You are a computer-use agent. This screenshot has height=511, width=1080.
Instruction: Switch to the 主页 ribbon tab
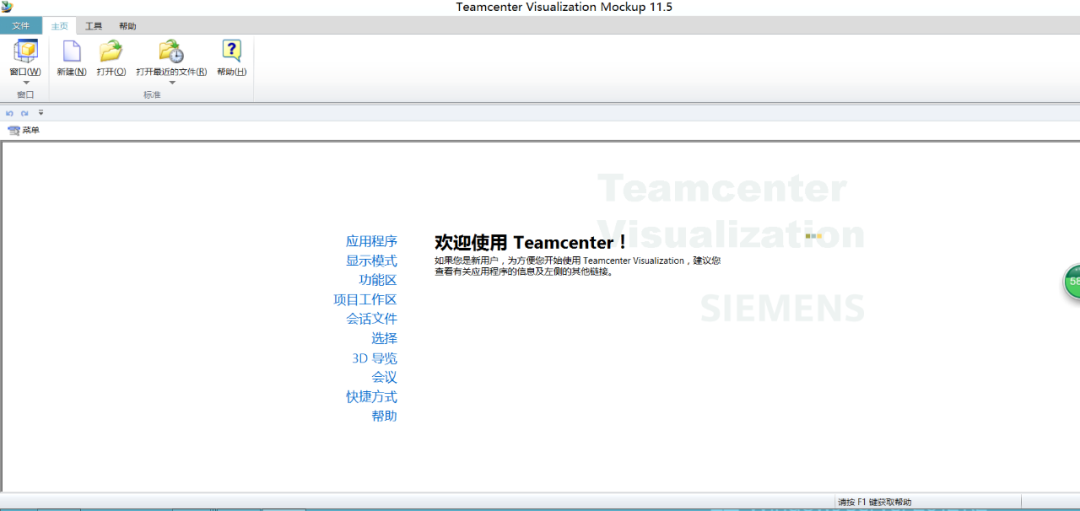click(x=60, y=26)
